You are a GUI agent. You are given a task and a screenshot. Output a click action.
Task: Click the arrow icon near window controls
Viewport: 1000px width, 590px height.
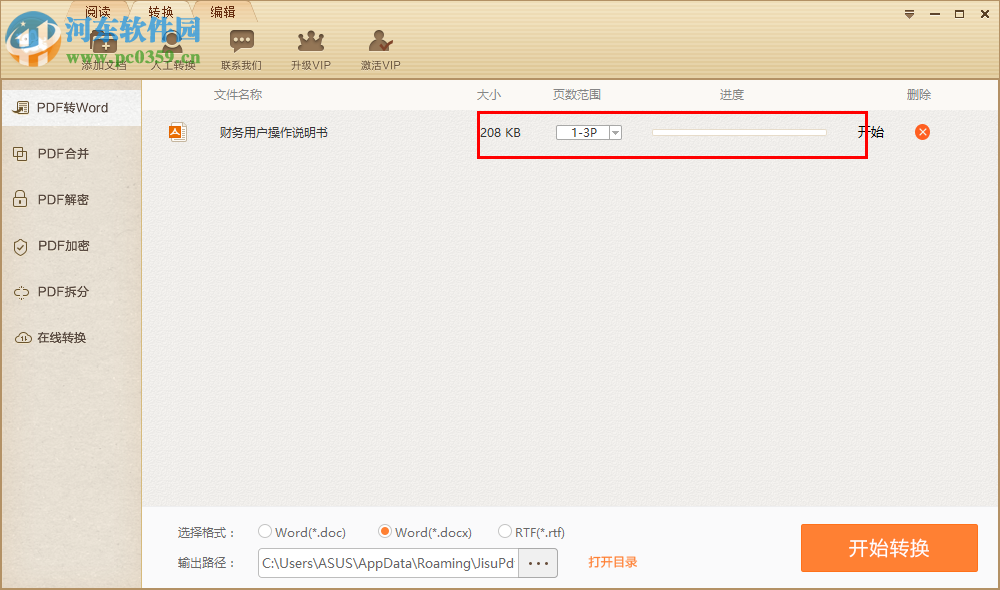pyautogui.click(x=908, y=13)
